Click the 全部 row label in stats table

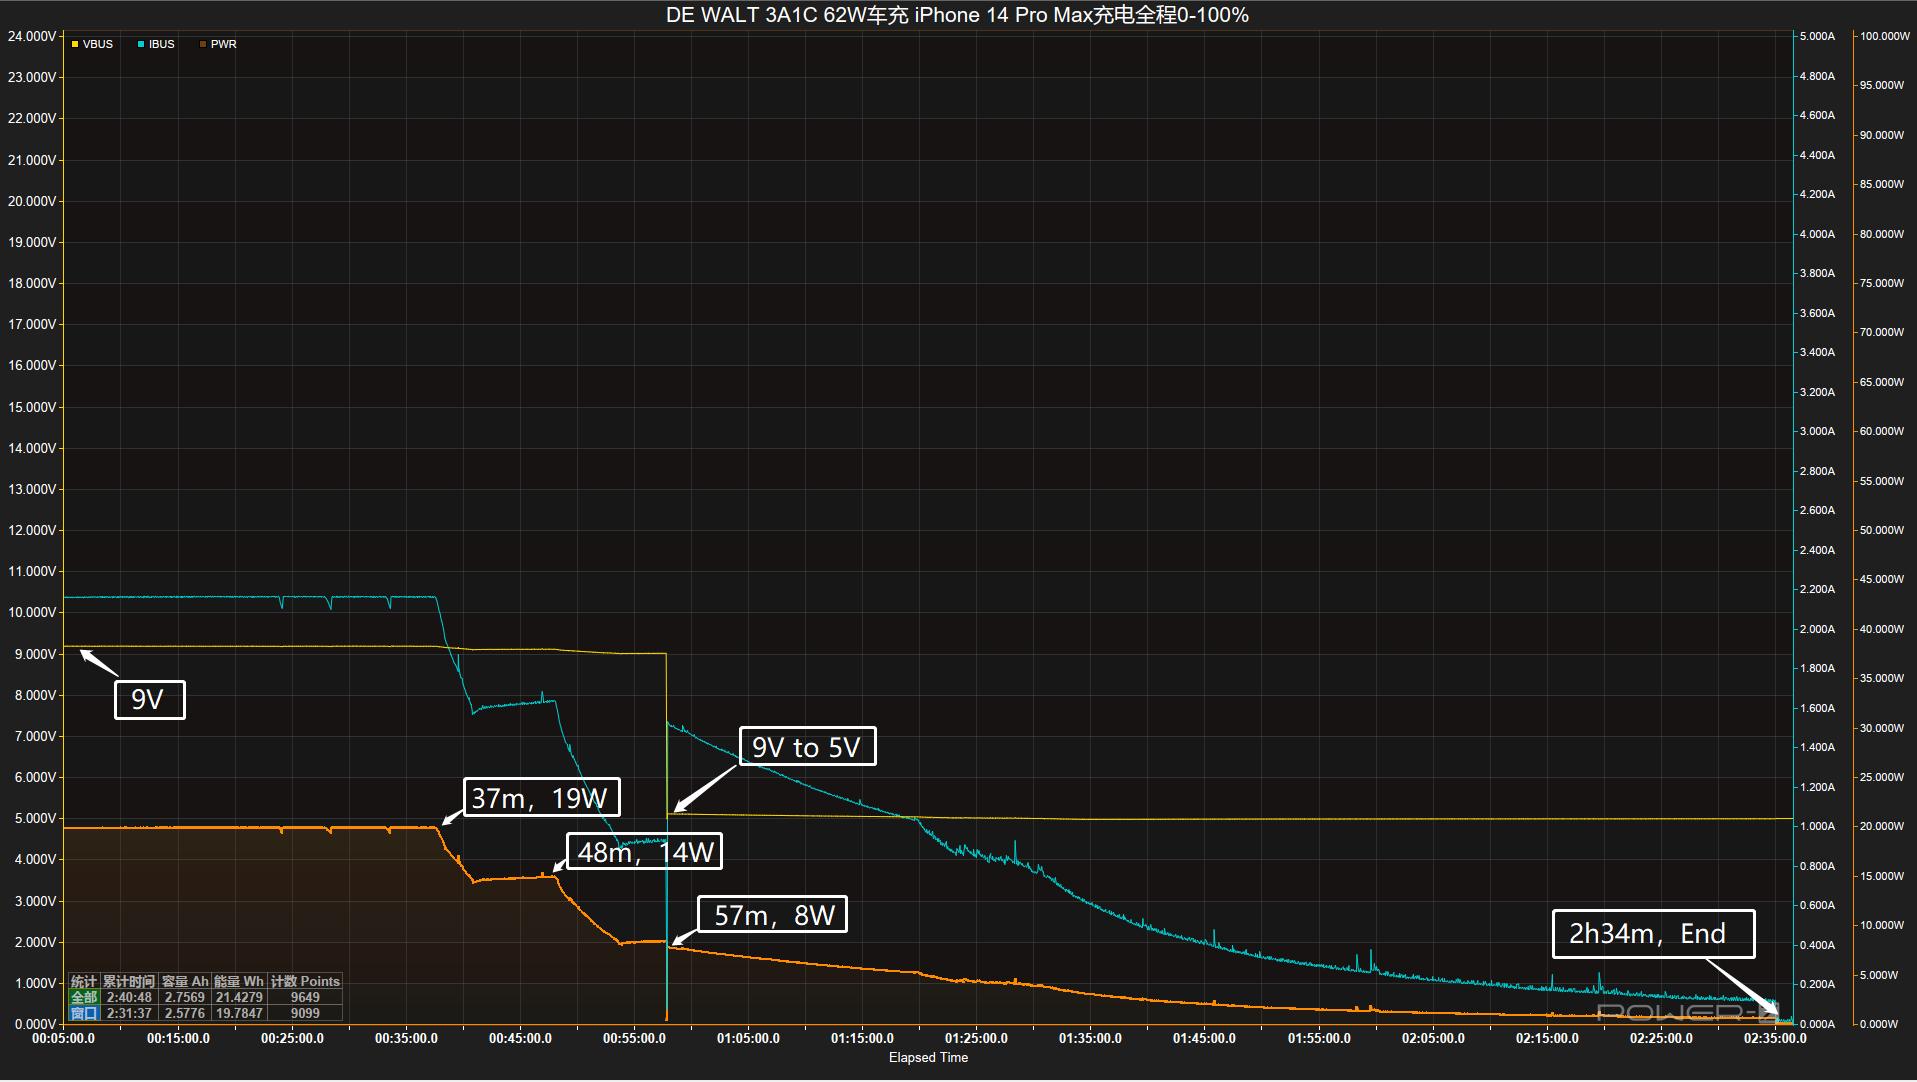84,997
